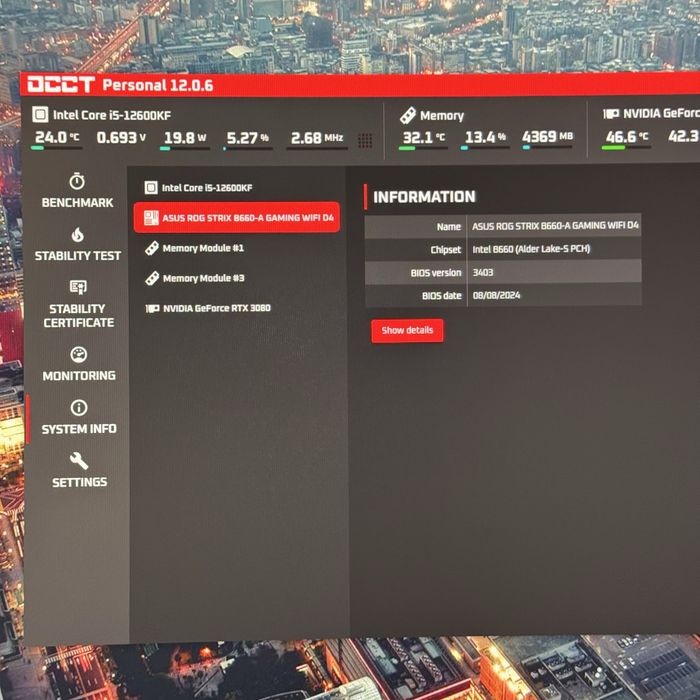The width and height of the screenshot is (700, 700).
Task: Click the CPU clock 2.68 MHz value
Action: 317,138
